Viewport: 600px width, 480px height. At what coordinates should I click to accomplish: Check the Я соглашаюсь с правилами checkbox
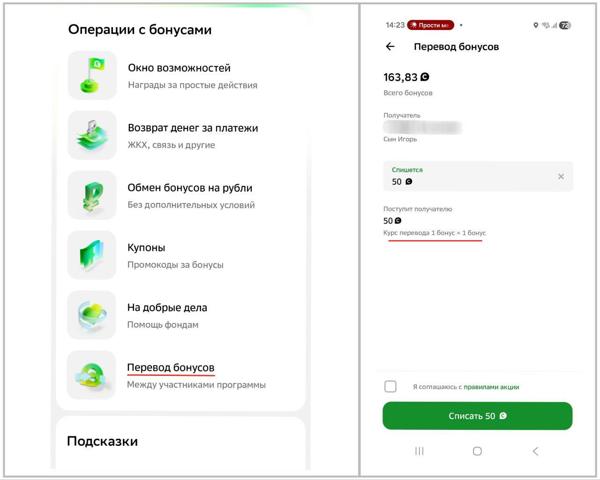[x=391, y=386]
